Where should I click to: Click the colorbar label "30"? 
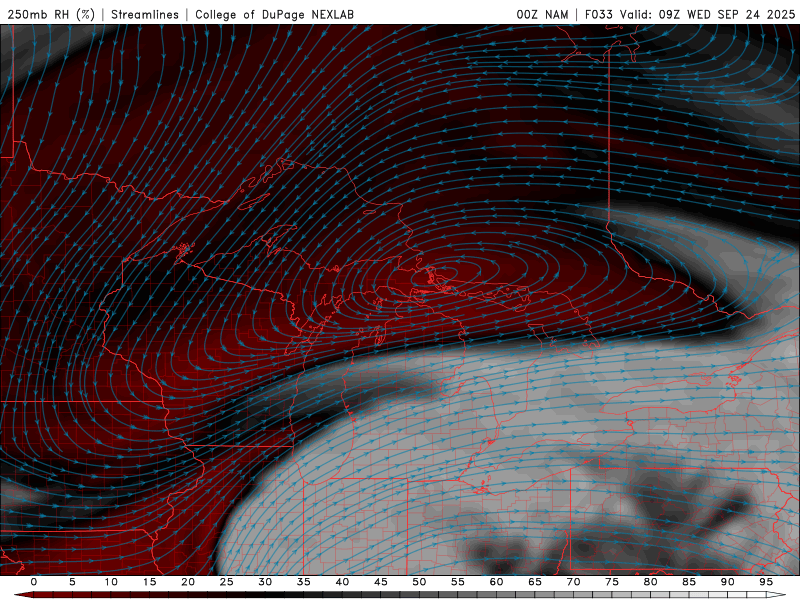(x=265, y=582)
